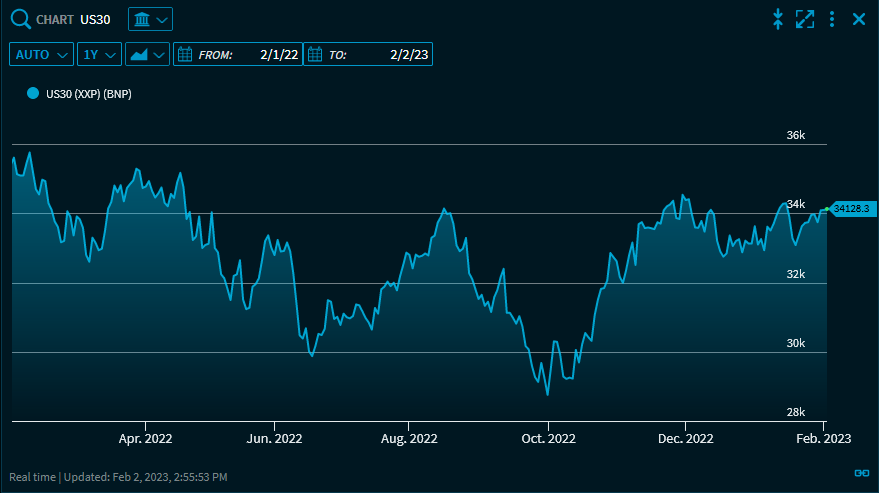Expand chart to fullscreen

805,19
